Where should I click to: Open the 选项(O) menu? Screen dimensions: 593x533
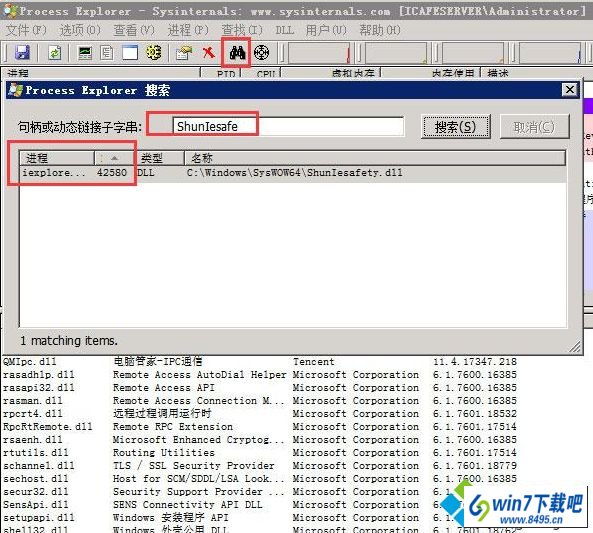click(80, 30)
